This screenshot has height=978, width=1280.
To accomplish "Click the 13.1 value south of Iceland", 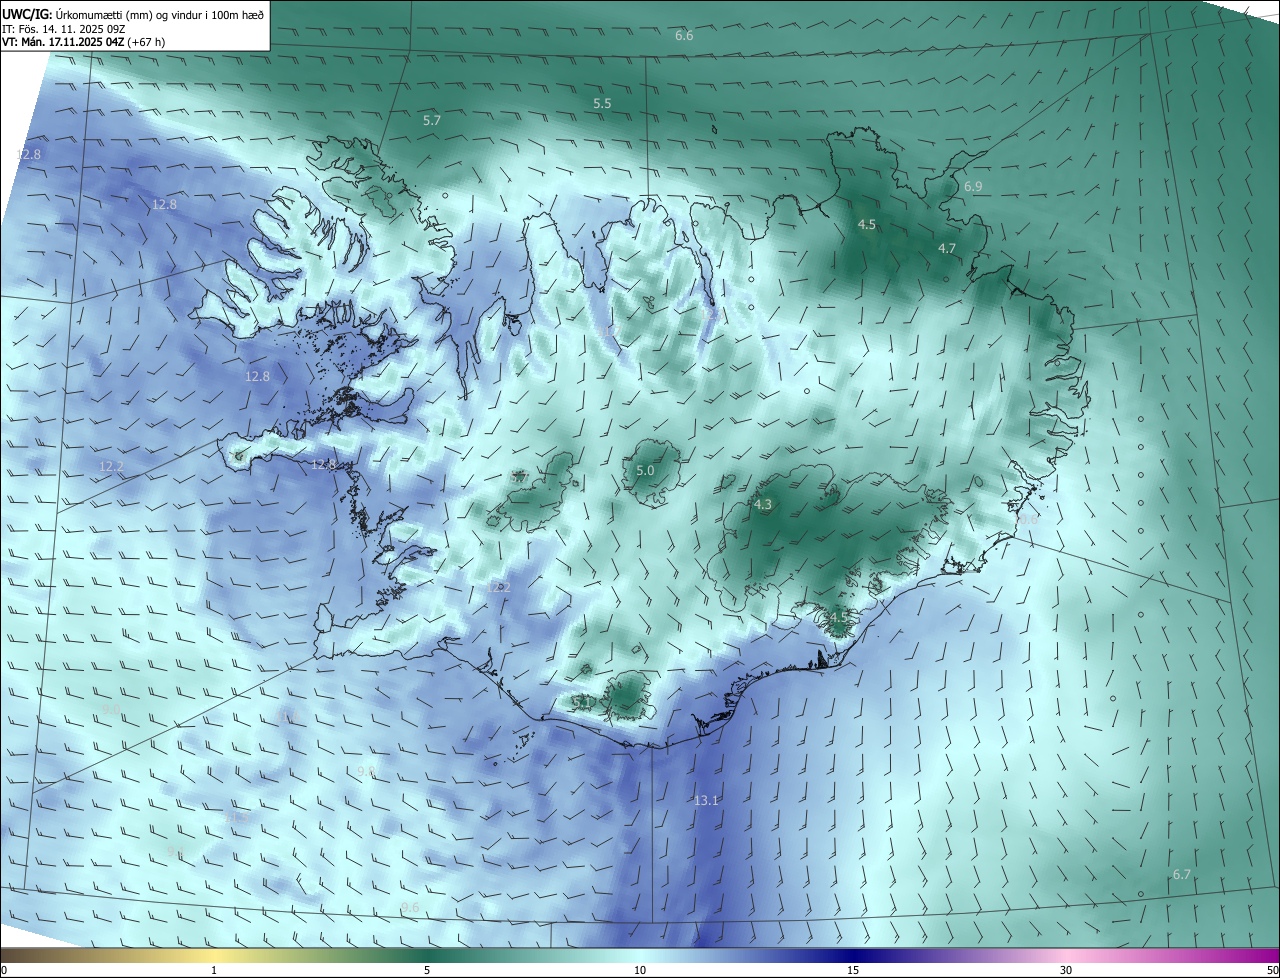I will coord(706,800).
